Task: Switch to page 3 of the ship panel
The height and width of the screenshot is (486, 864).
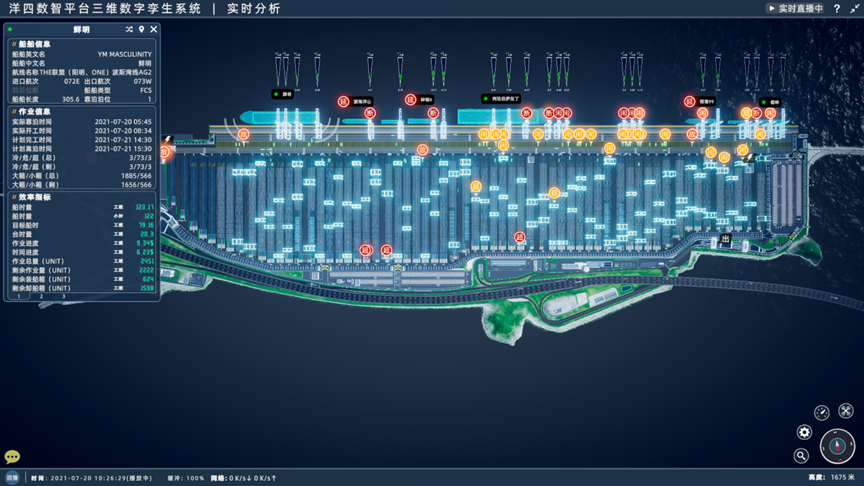Action: tap(63, 296)
